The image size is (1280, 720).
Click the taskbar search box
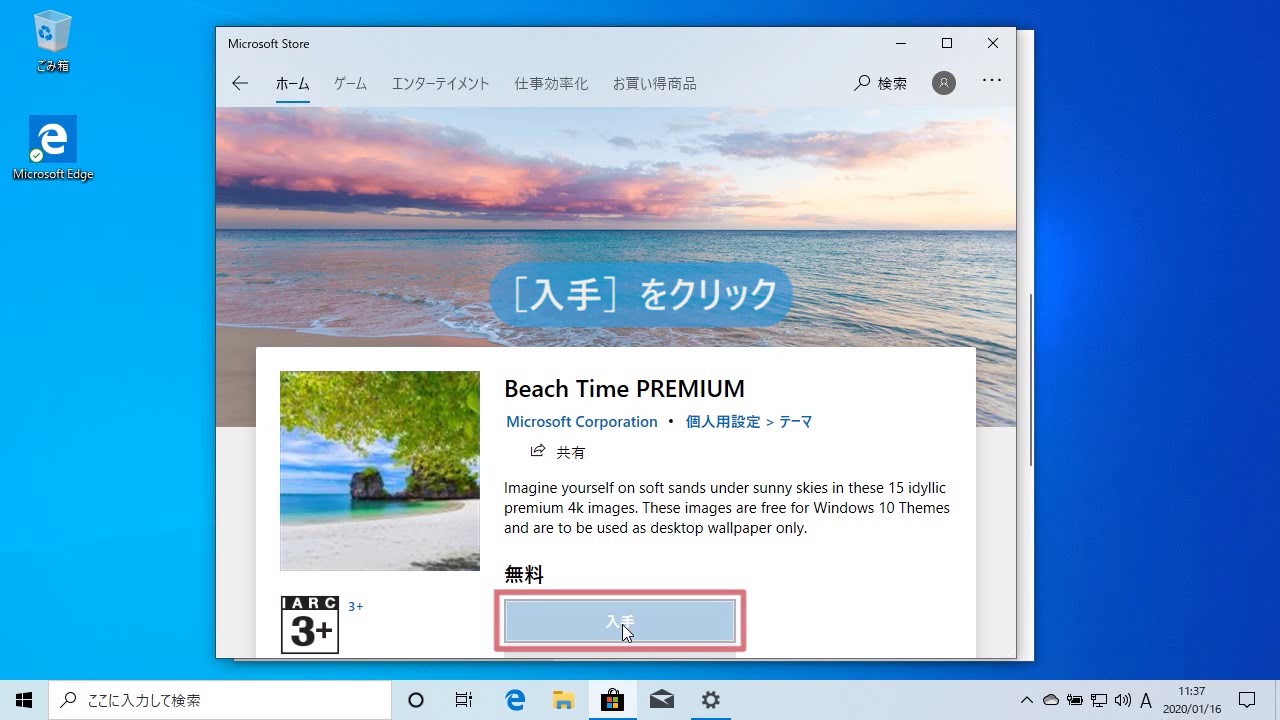(x=220, y=700)
